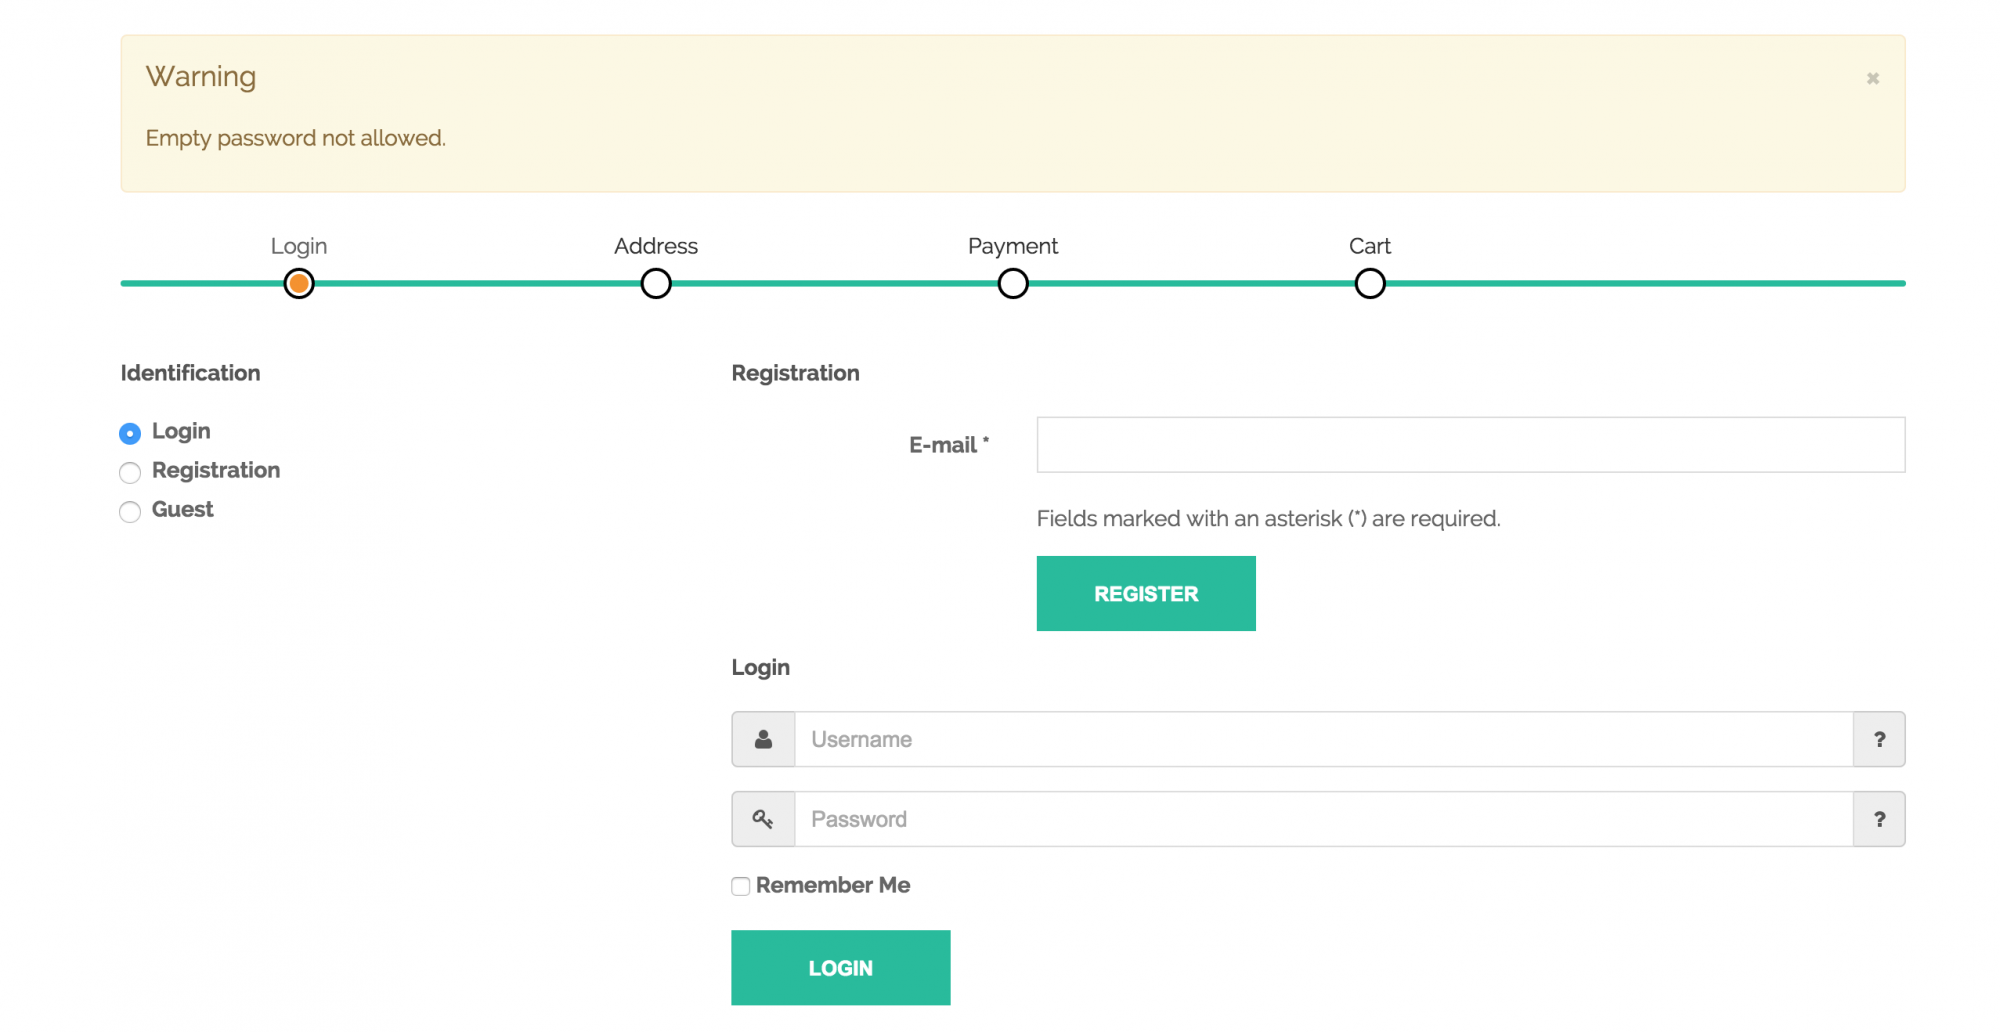Click the Login step circle marker
The width and height of the screenshot is (2000, 1032).
point(299,284)
